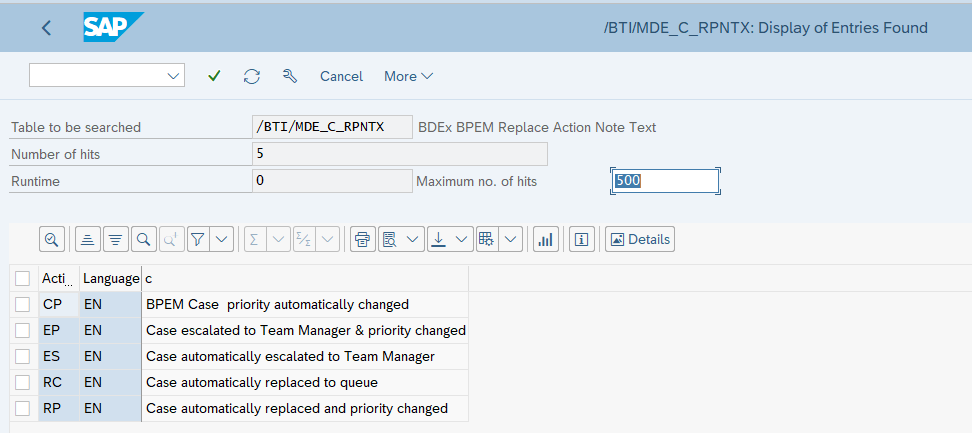Click 'Case automatically escalated to Team Manager' cell
This screenshot has height=433, width=972.
point(305,356)
